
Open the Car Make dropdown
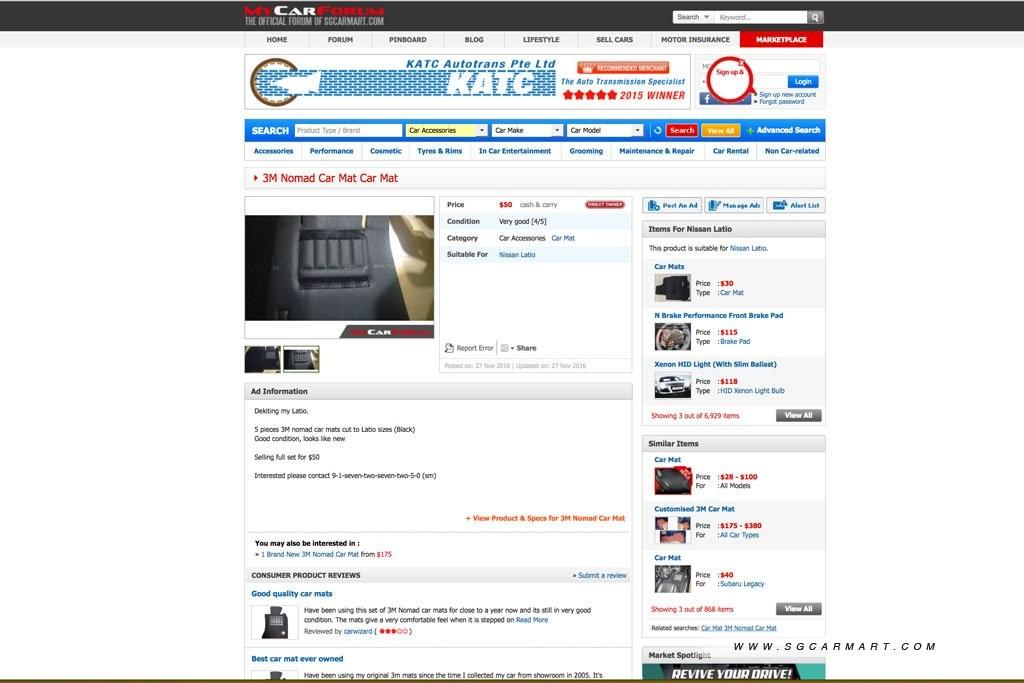coord(527,130)
